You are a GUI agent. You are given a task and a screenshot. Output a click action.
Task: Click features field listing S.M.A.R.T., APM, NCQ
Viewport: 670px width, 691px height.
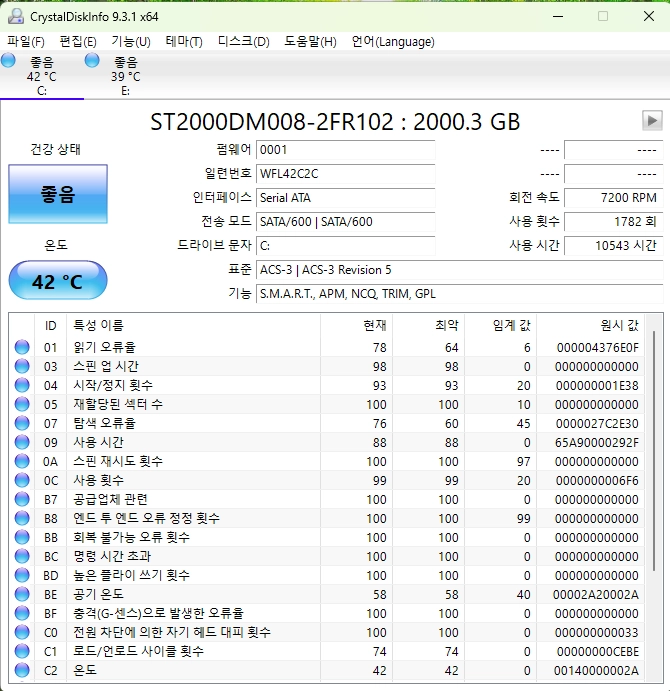[x=459, y=293]
